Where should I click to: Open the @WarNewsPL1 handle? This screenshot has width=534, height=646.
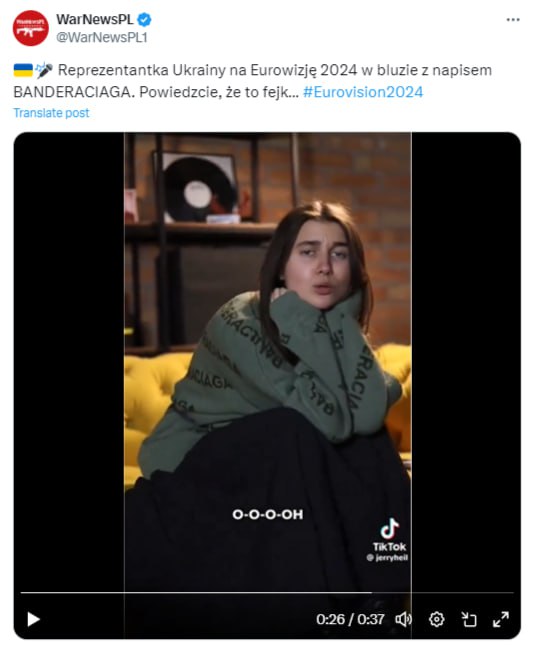pos(102,37)
